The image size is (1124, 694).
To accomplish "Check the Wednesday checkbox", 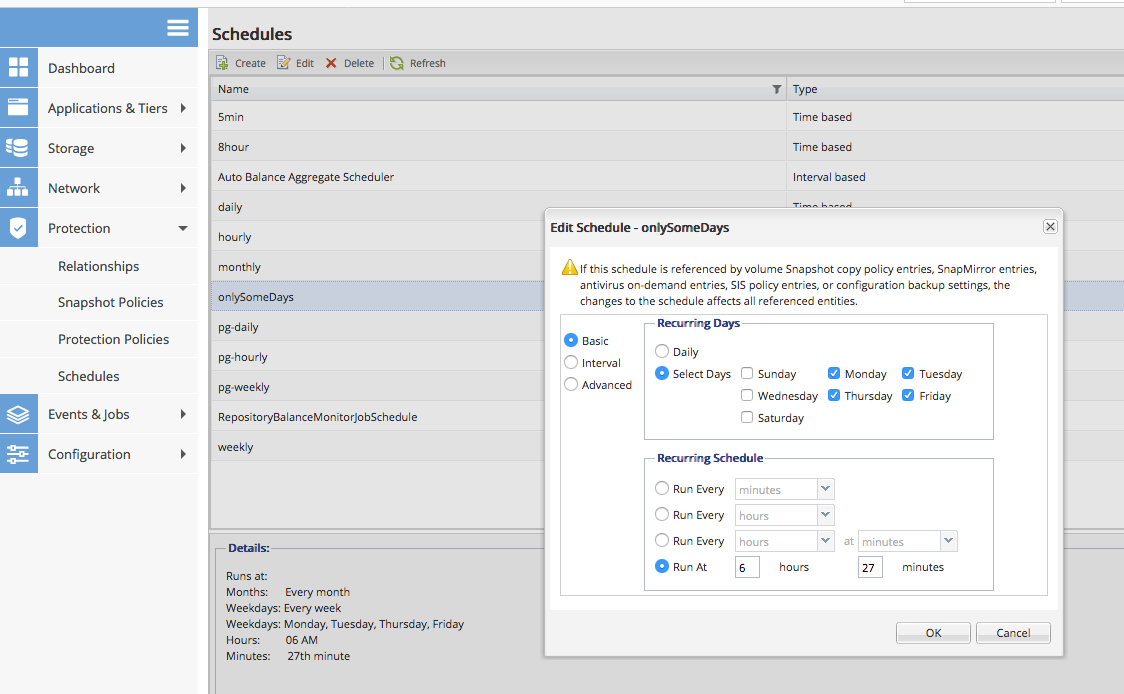I will click(747, 396).
